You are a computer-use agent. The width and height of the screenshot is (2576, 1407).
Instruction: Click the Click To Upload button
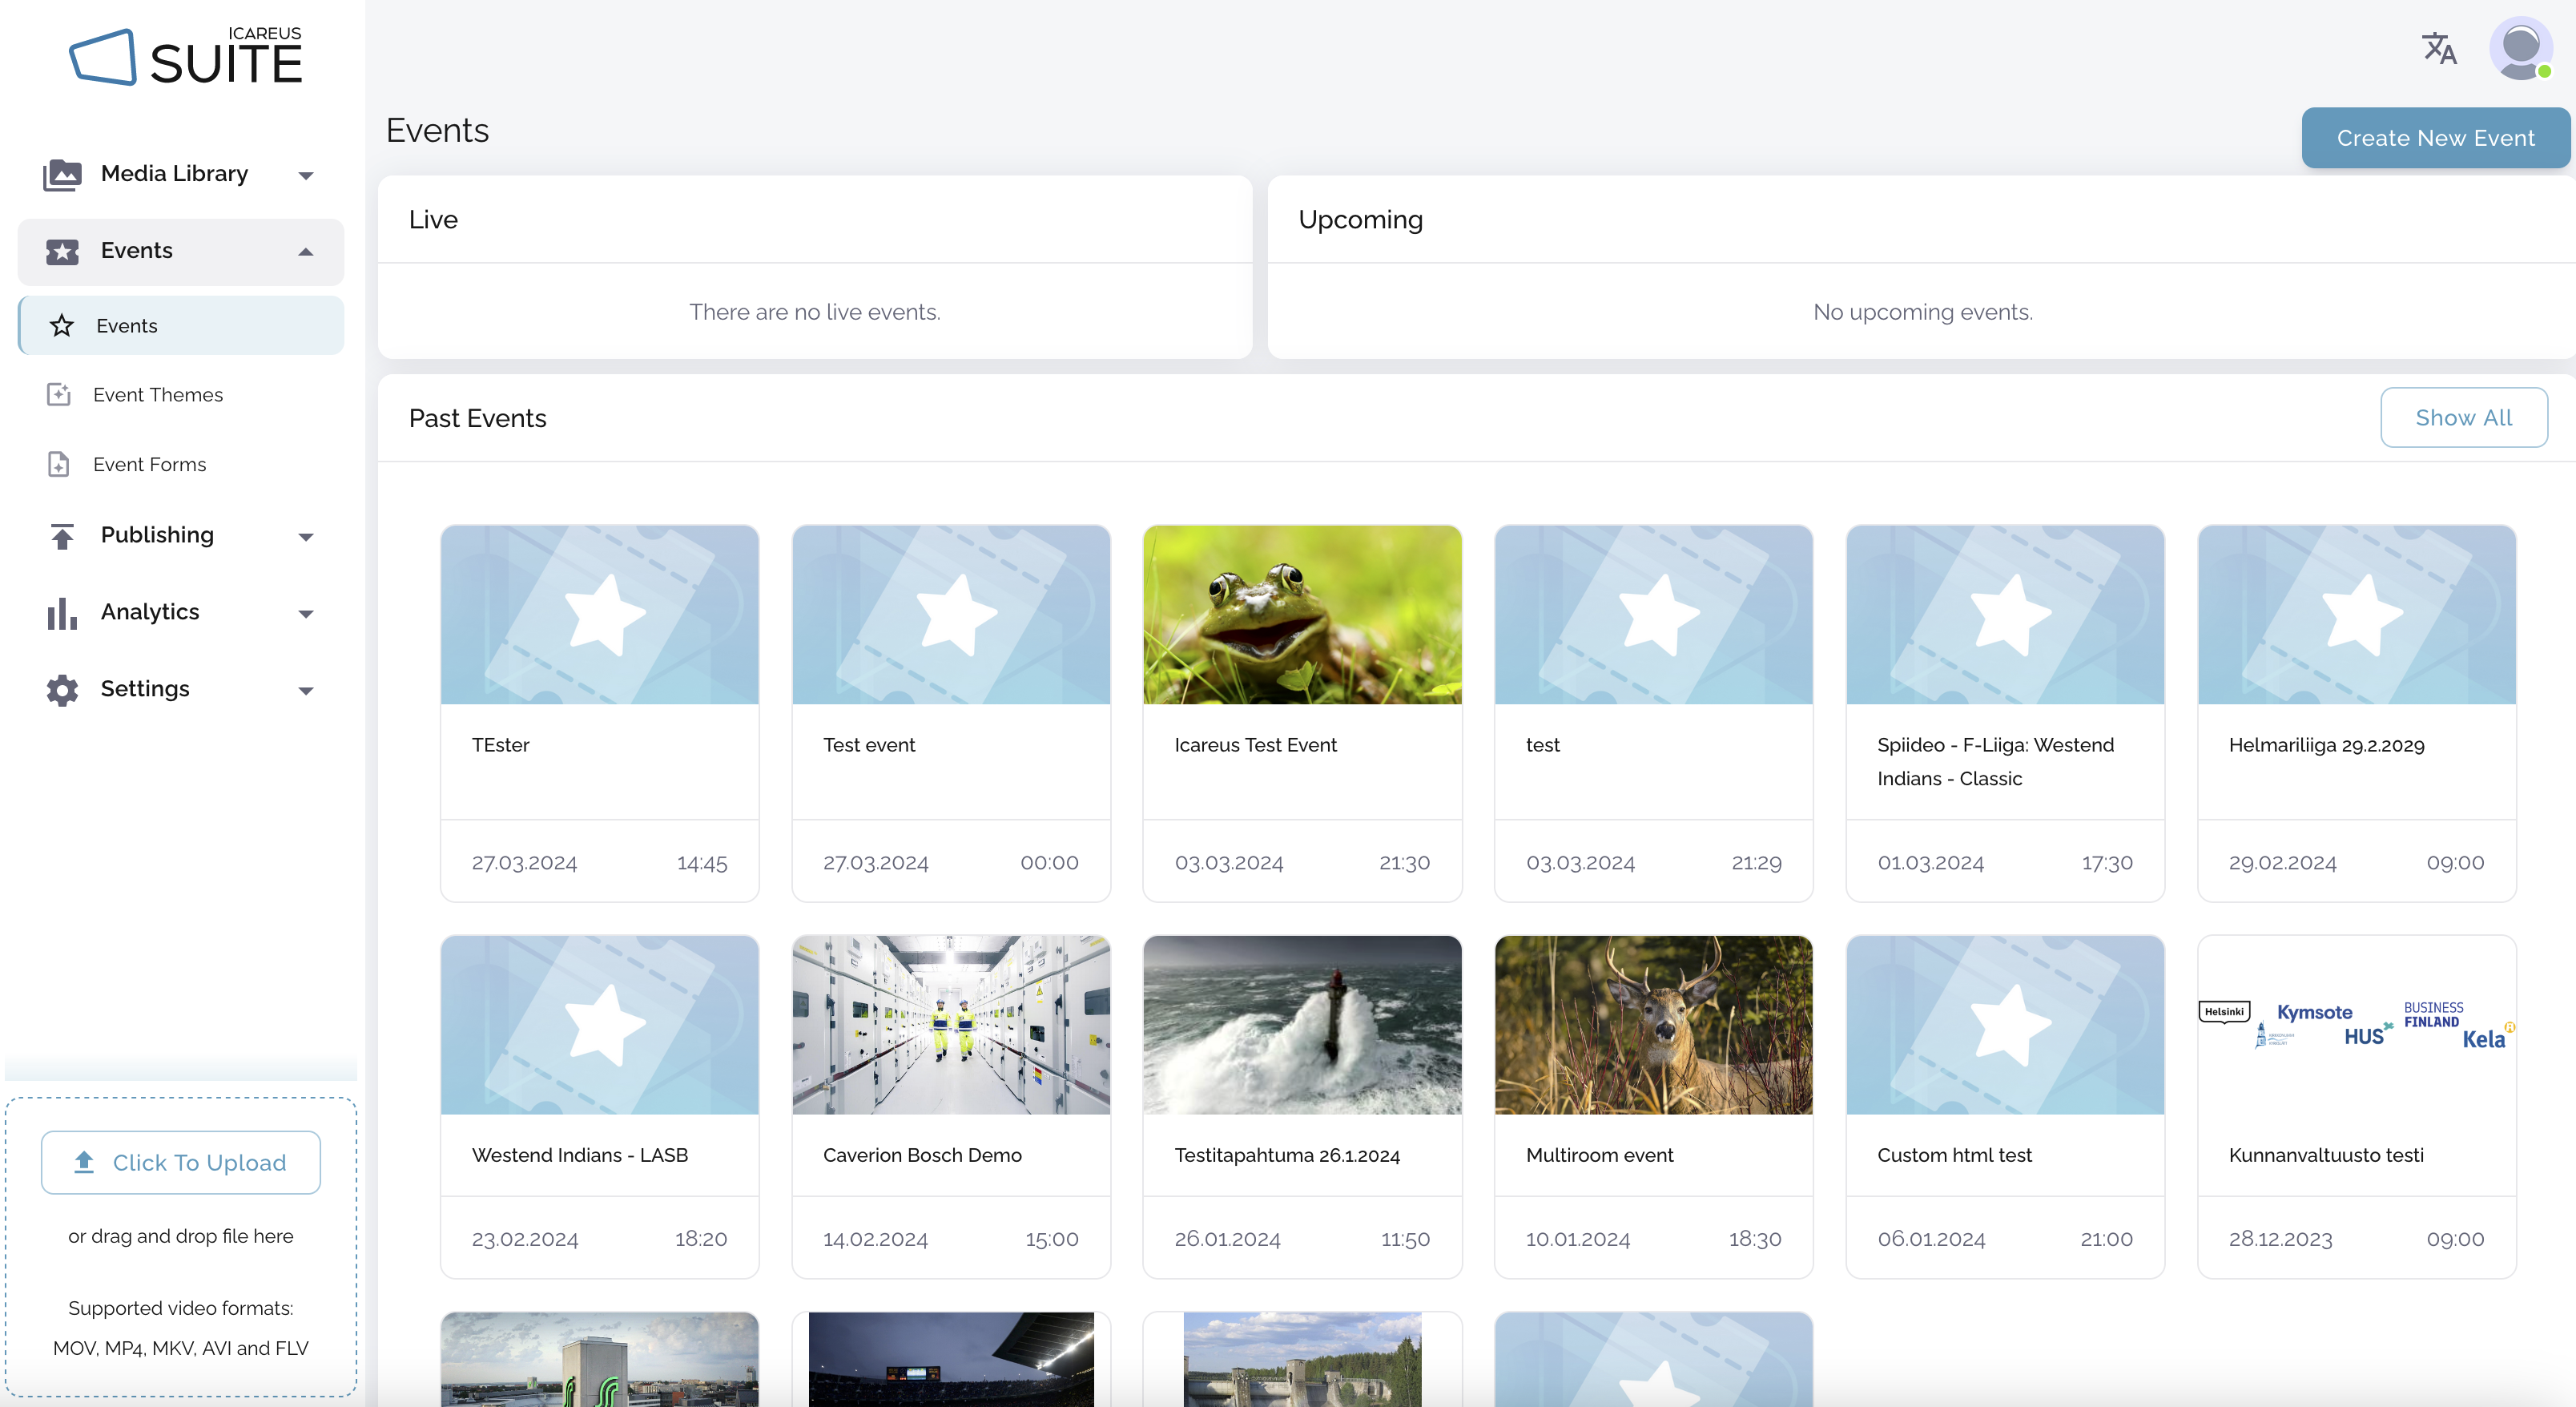click(180, 1162)
